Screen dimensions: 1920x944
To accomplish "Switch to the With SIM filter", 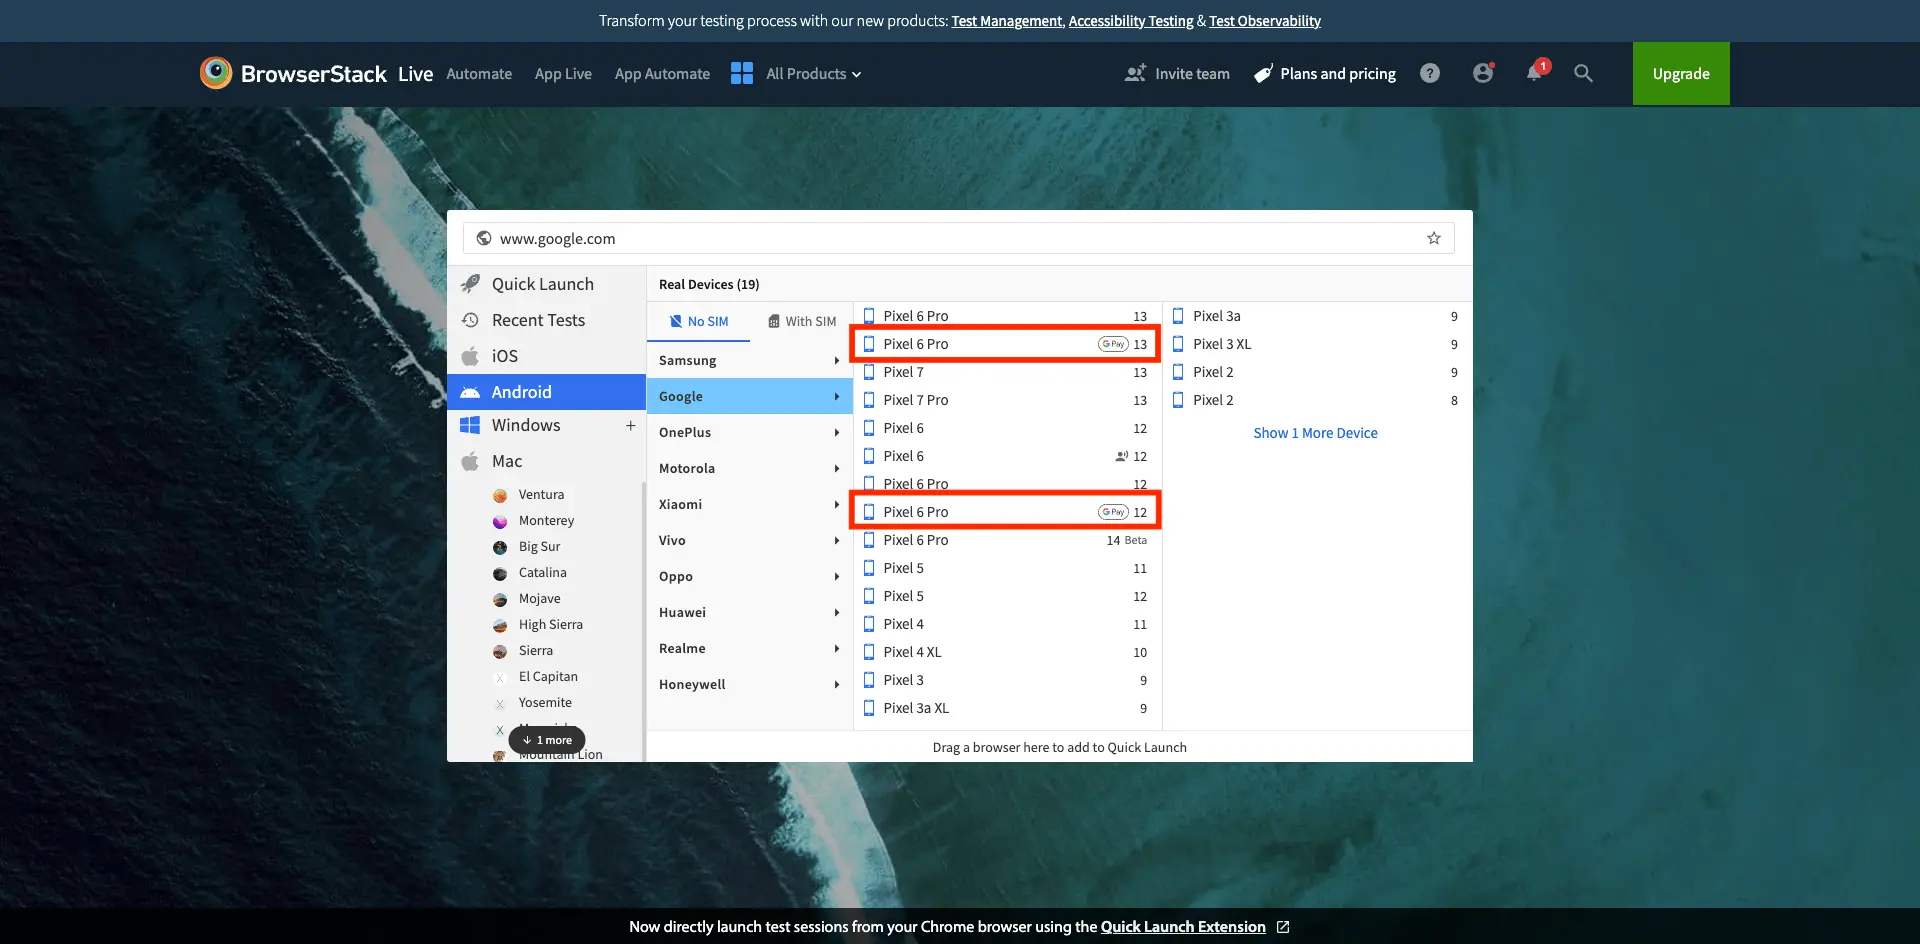I will coord(802,321).
